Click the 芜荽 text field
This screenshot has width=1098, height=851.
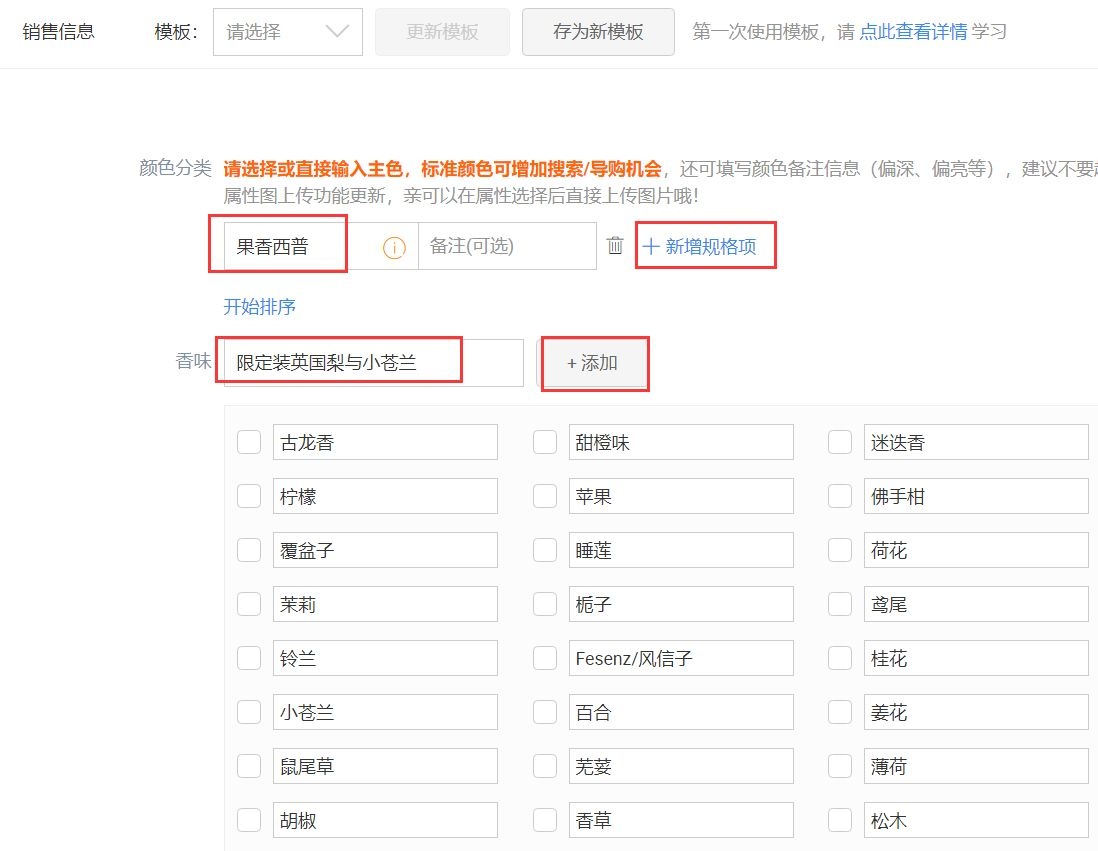[681, 766]
